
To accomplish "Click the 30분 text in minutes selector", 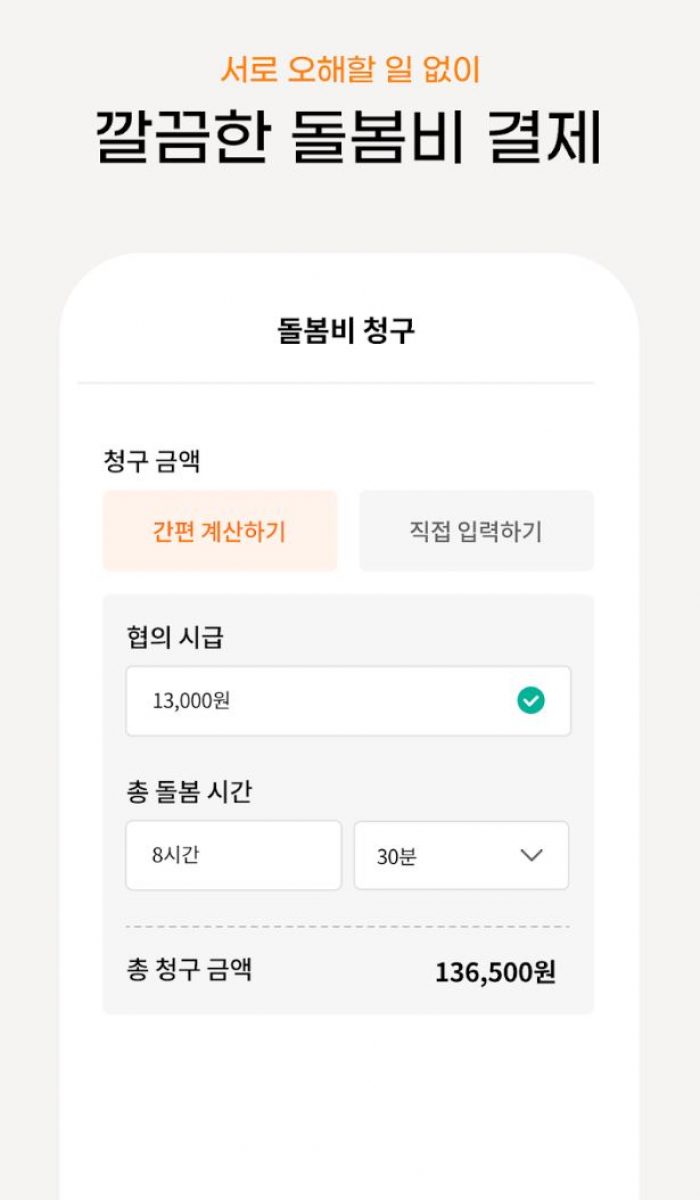I will click(396, 857).
